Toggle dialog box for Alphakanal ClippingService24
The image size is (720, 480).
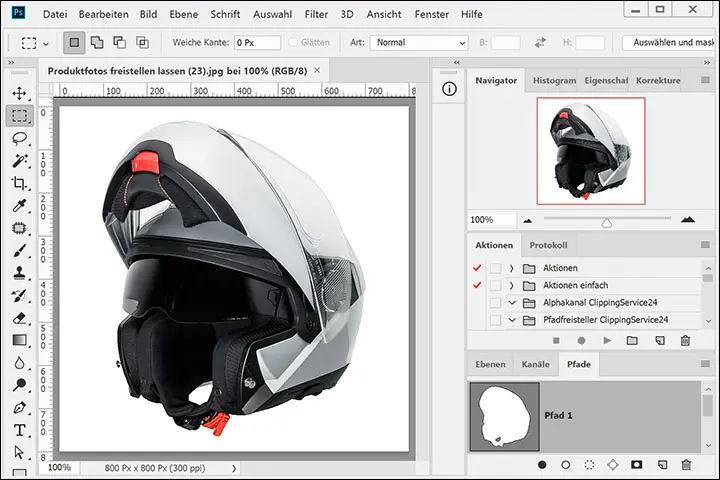coord(495,302)
